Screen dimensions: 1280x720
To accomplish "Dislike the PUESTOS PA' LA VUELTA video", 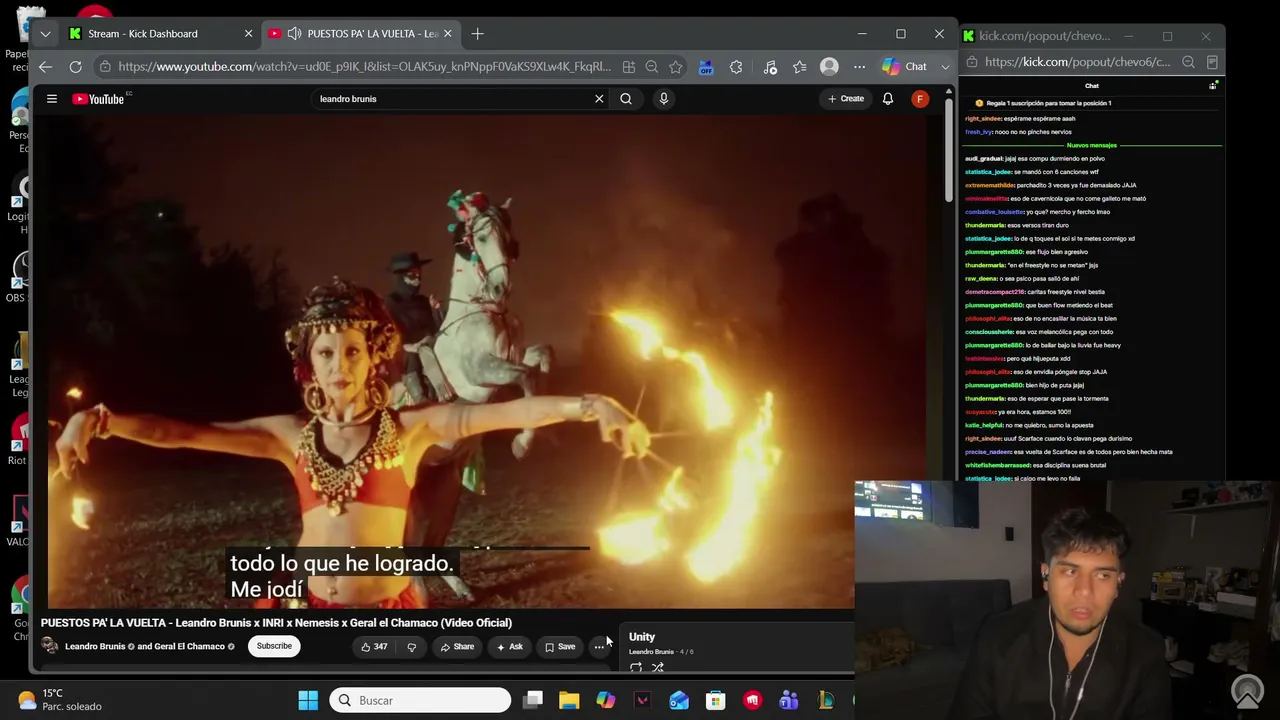I will pos(411,647).
